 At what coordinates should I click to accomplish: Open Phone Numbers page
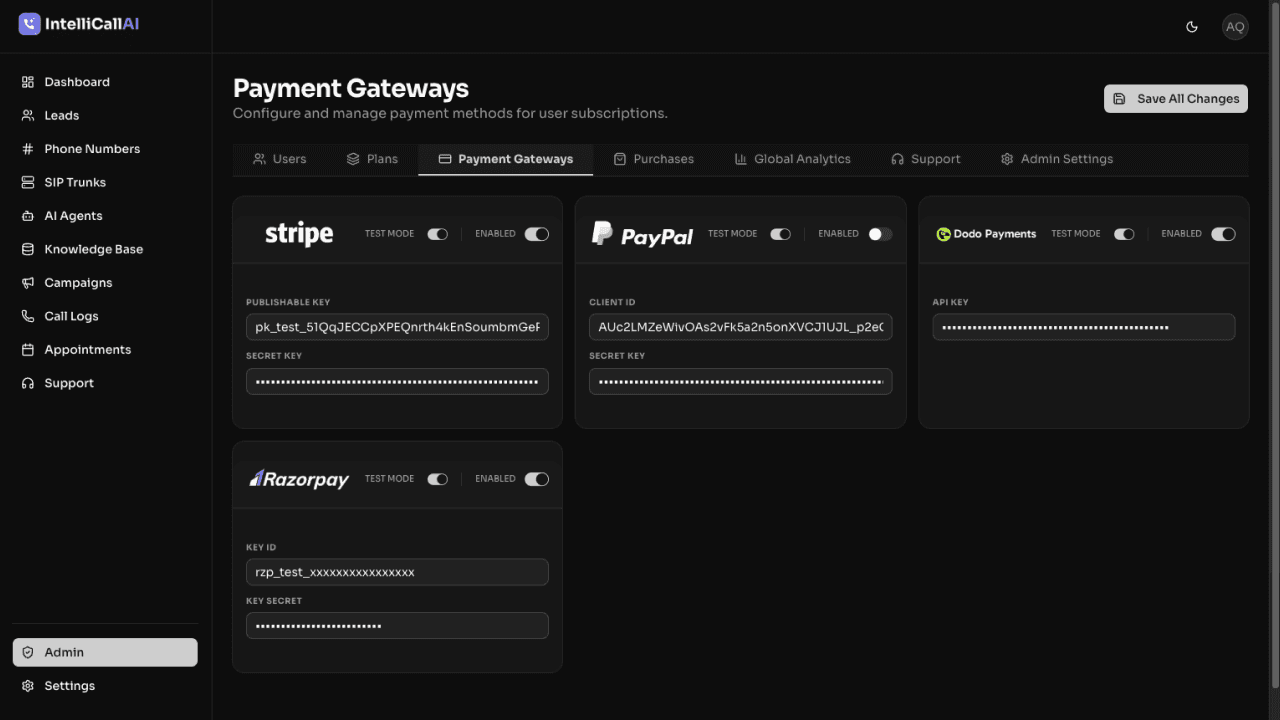[105, 149]
